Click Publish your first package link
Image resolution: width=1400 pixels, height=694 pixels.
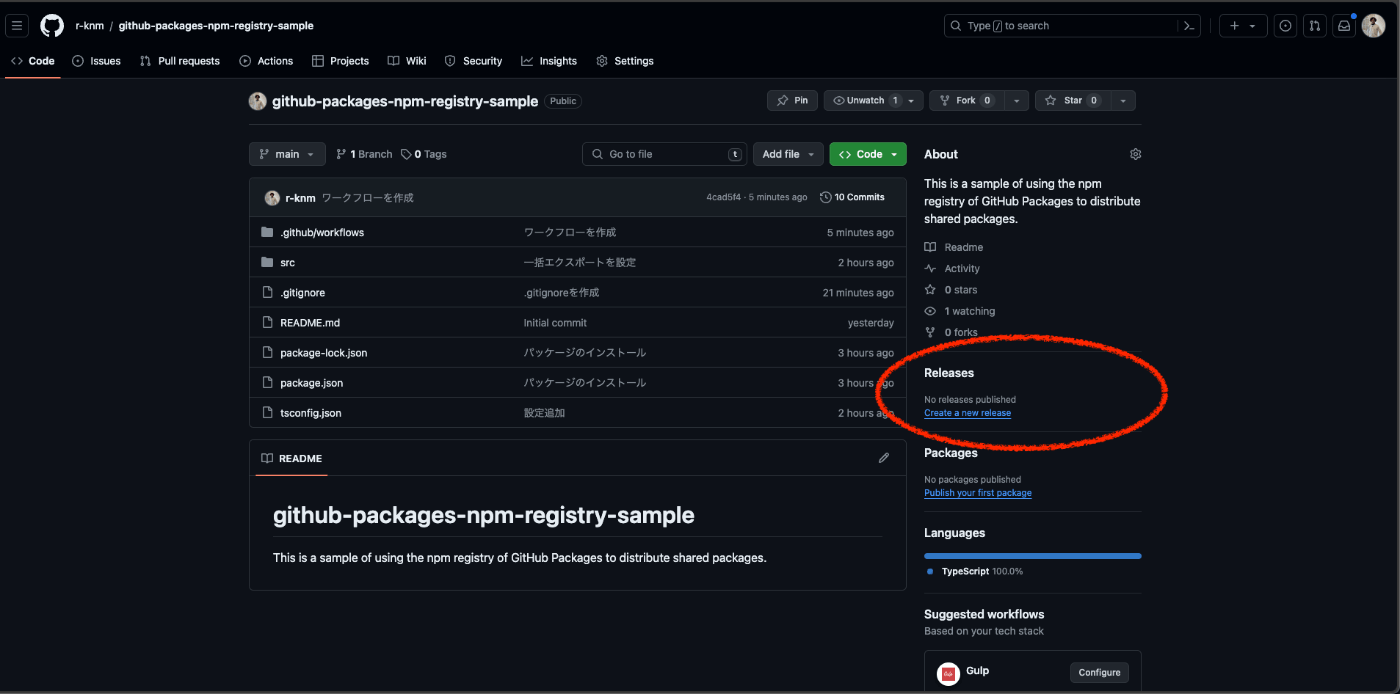[x=978, y=493]
